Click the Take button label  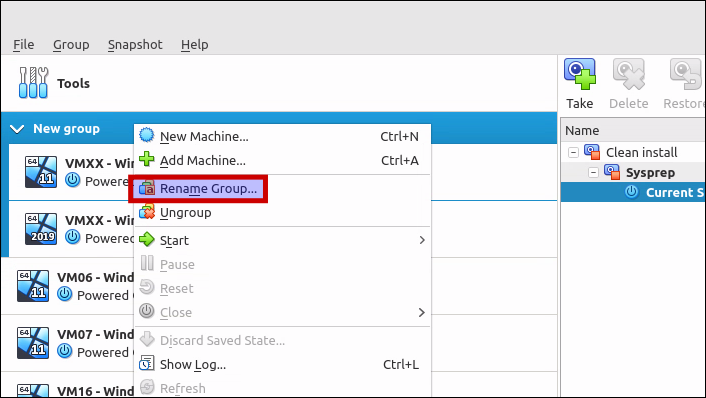click(579, 104)
